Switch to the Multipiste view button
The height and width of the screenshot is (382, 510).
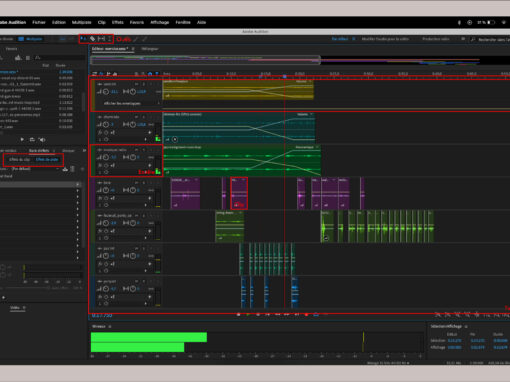tap(30, 39)
